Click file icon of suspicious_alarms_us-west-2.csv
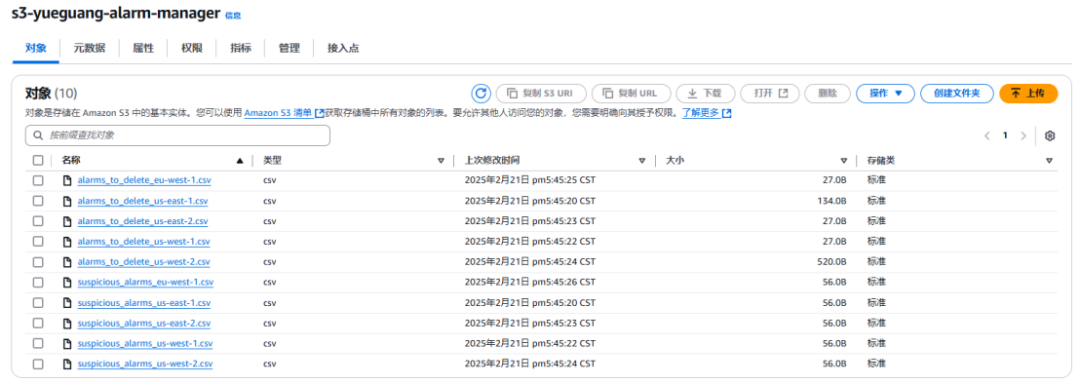Screen dimensions: 1080x383 67,364
